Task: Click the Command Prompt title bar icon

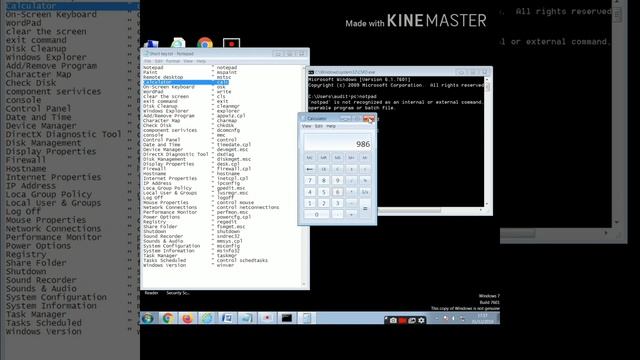Action: tap(311, 72)
